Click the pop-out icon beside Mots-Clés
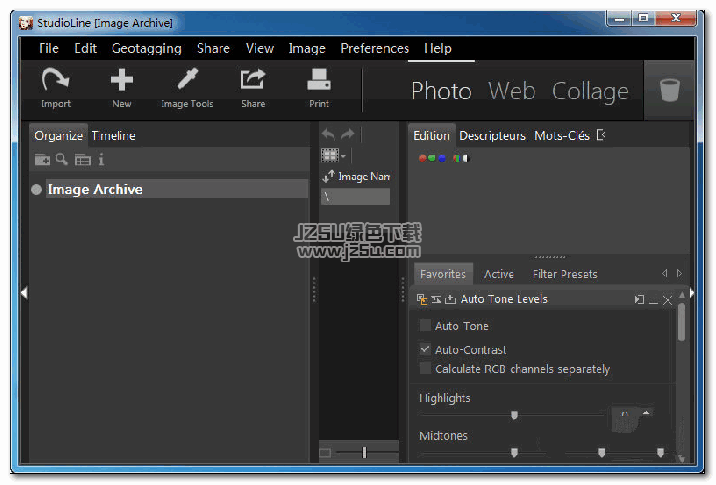This screenshot has height=485, width=716. 601,135
